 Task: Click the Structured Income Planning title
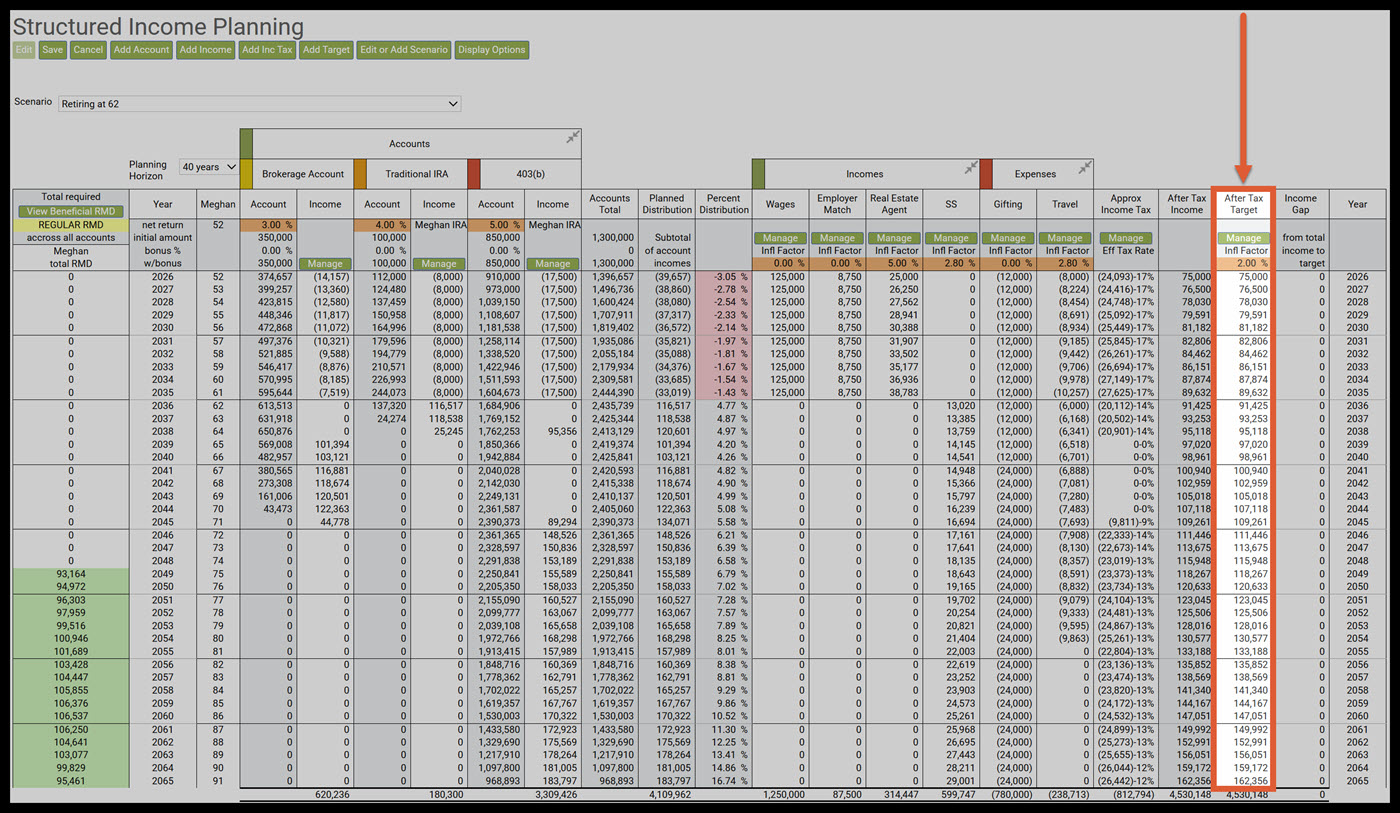tap(158, 27)
